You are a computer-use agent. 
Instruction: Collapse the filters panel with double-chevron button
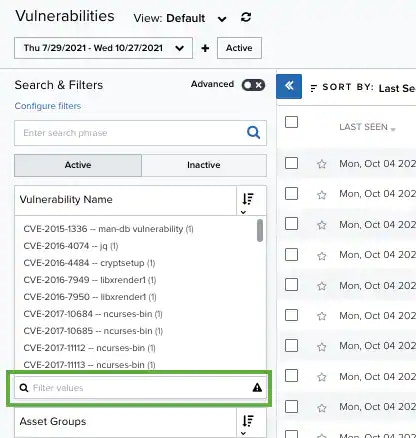point(289,86)
